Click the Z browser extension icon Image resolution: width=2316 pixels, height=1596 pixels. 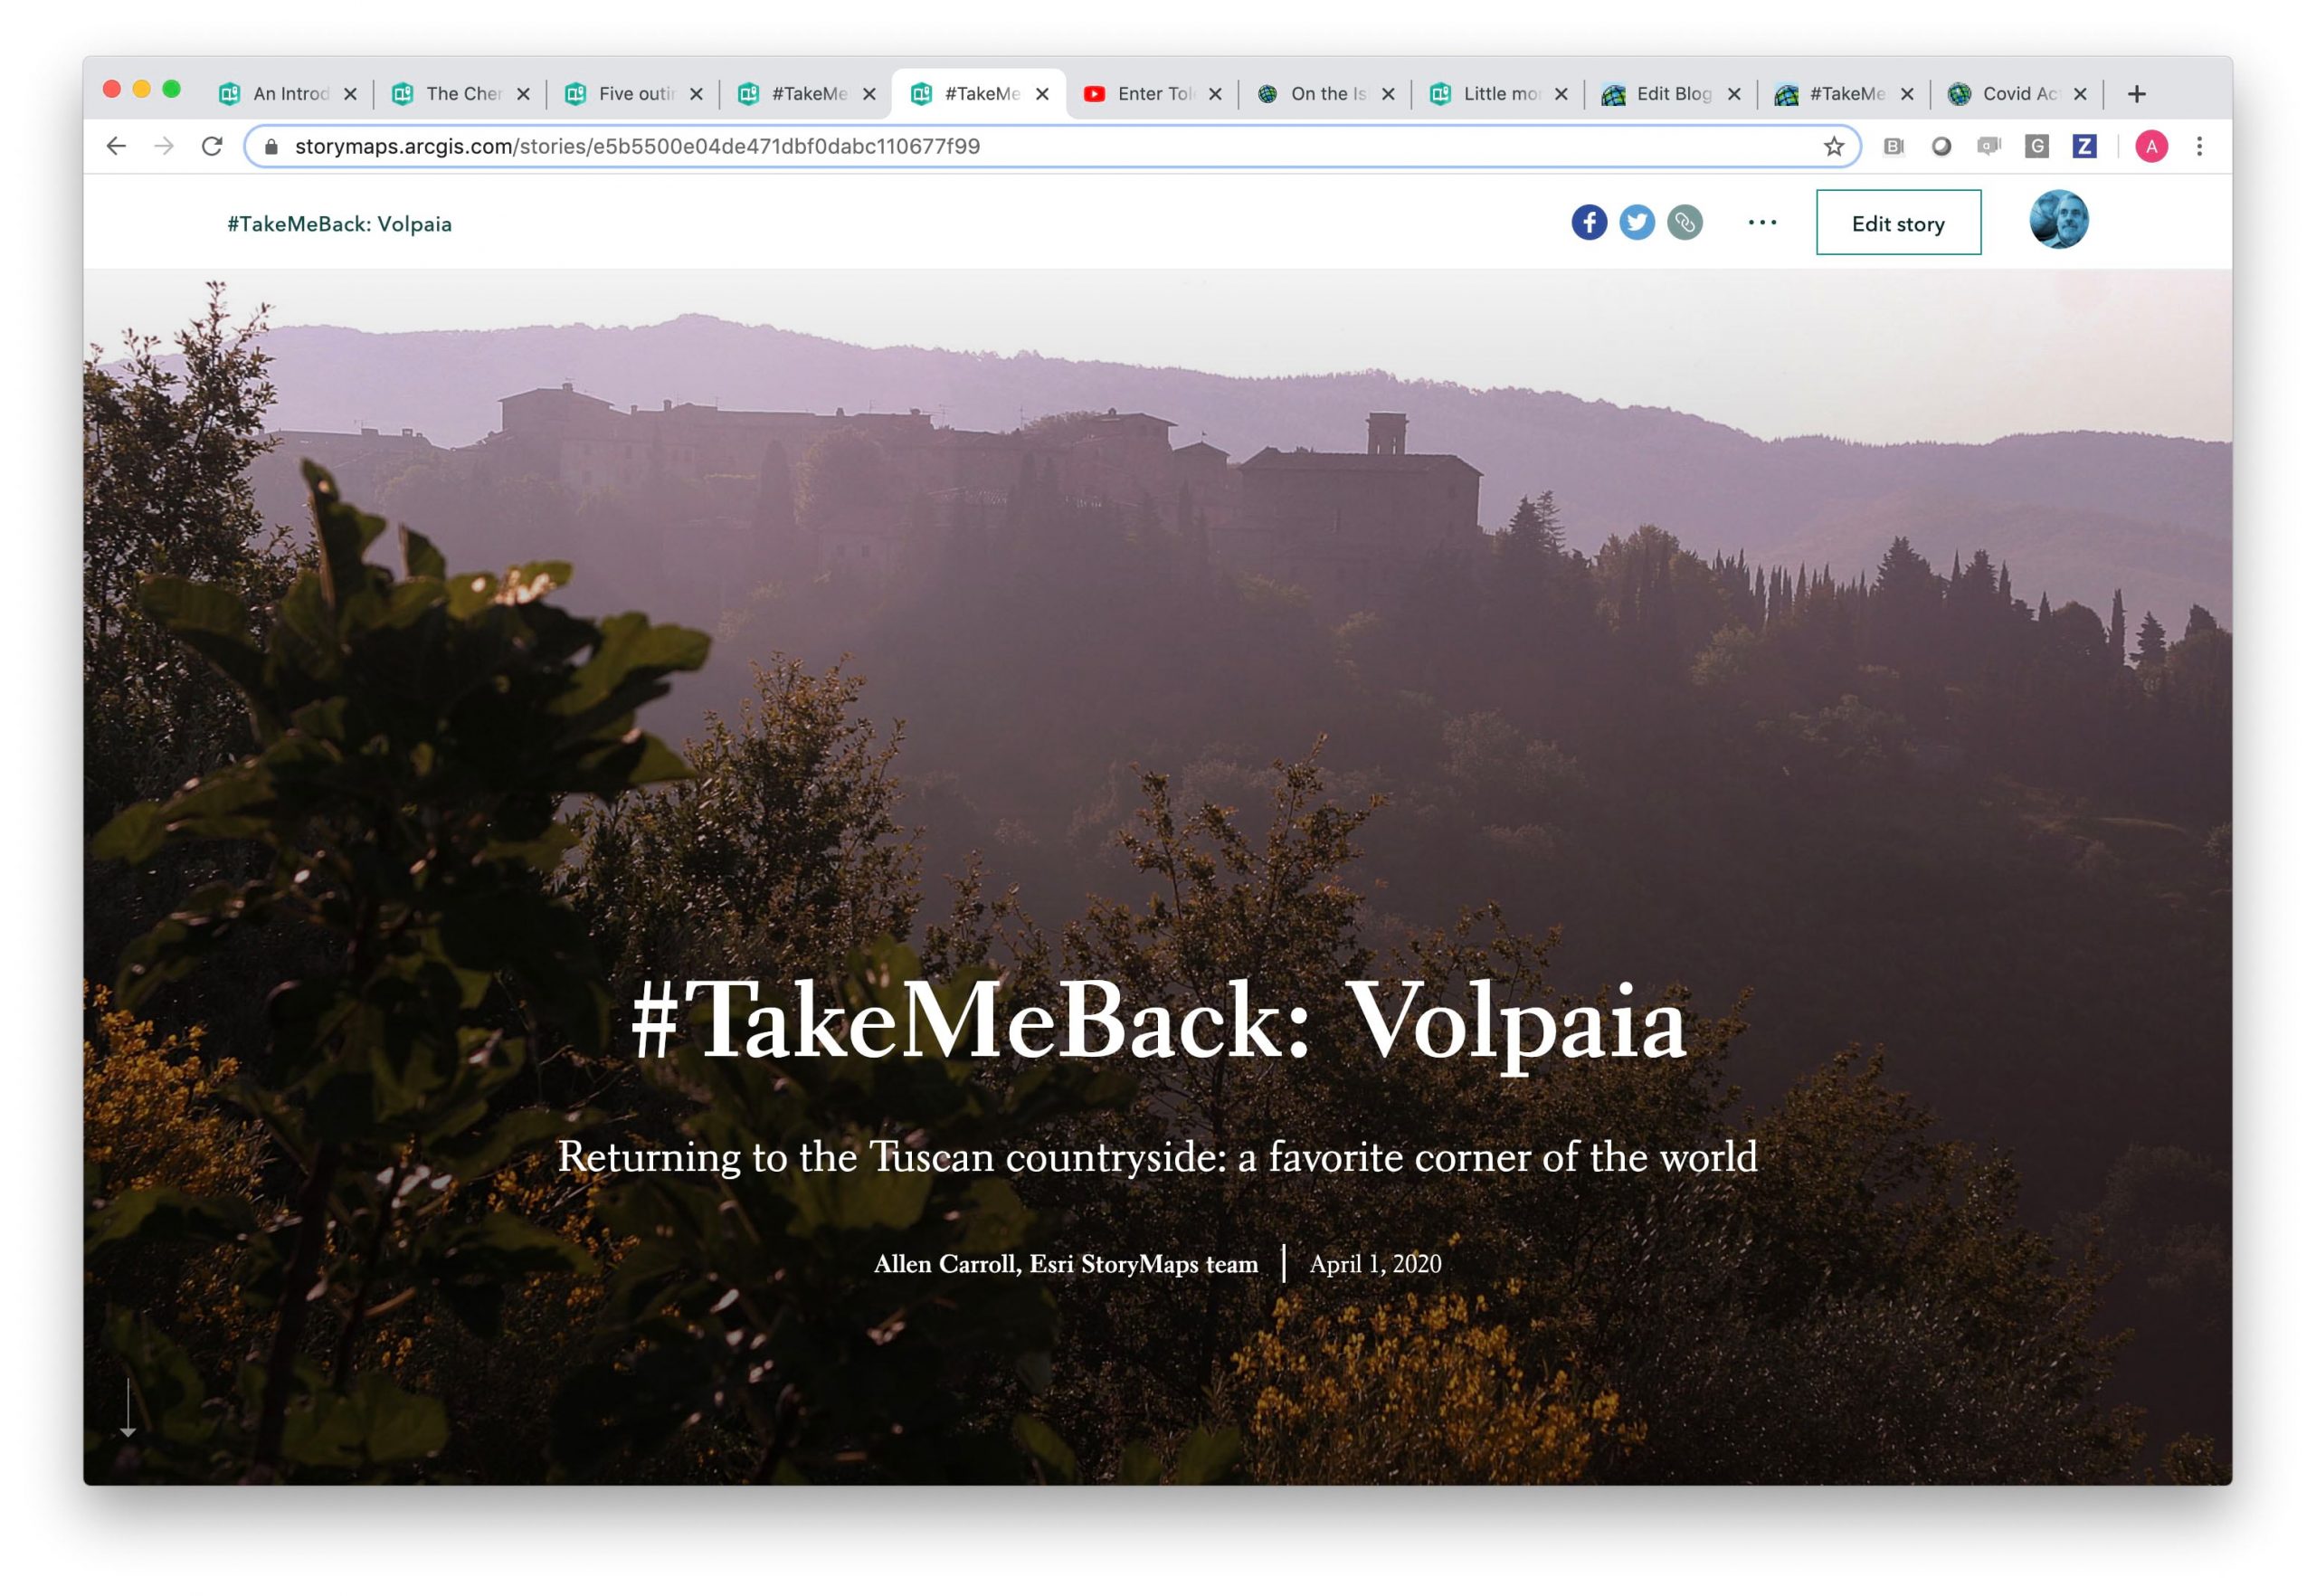click(2083, 146)
